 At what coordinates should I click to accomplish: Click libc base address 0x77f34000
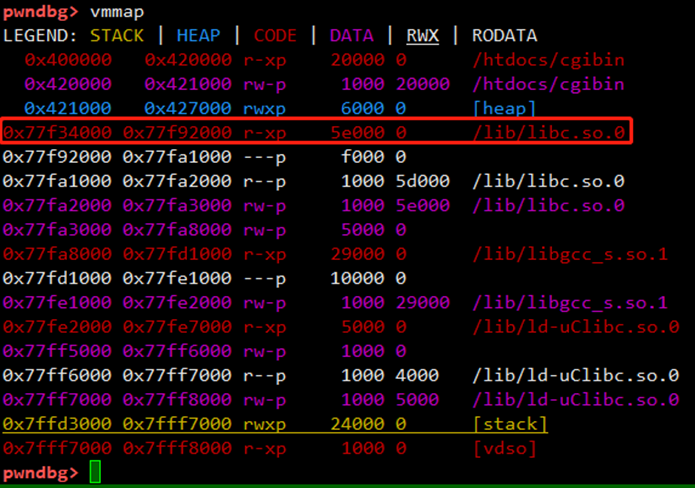57,133
